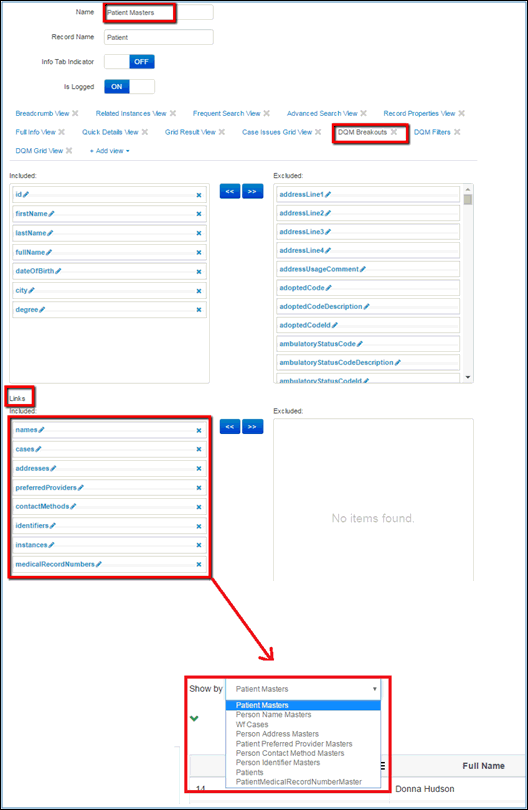
Task: Toggle the Is Logged switch
Action: click(x=129, y=86)
